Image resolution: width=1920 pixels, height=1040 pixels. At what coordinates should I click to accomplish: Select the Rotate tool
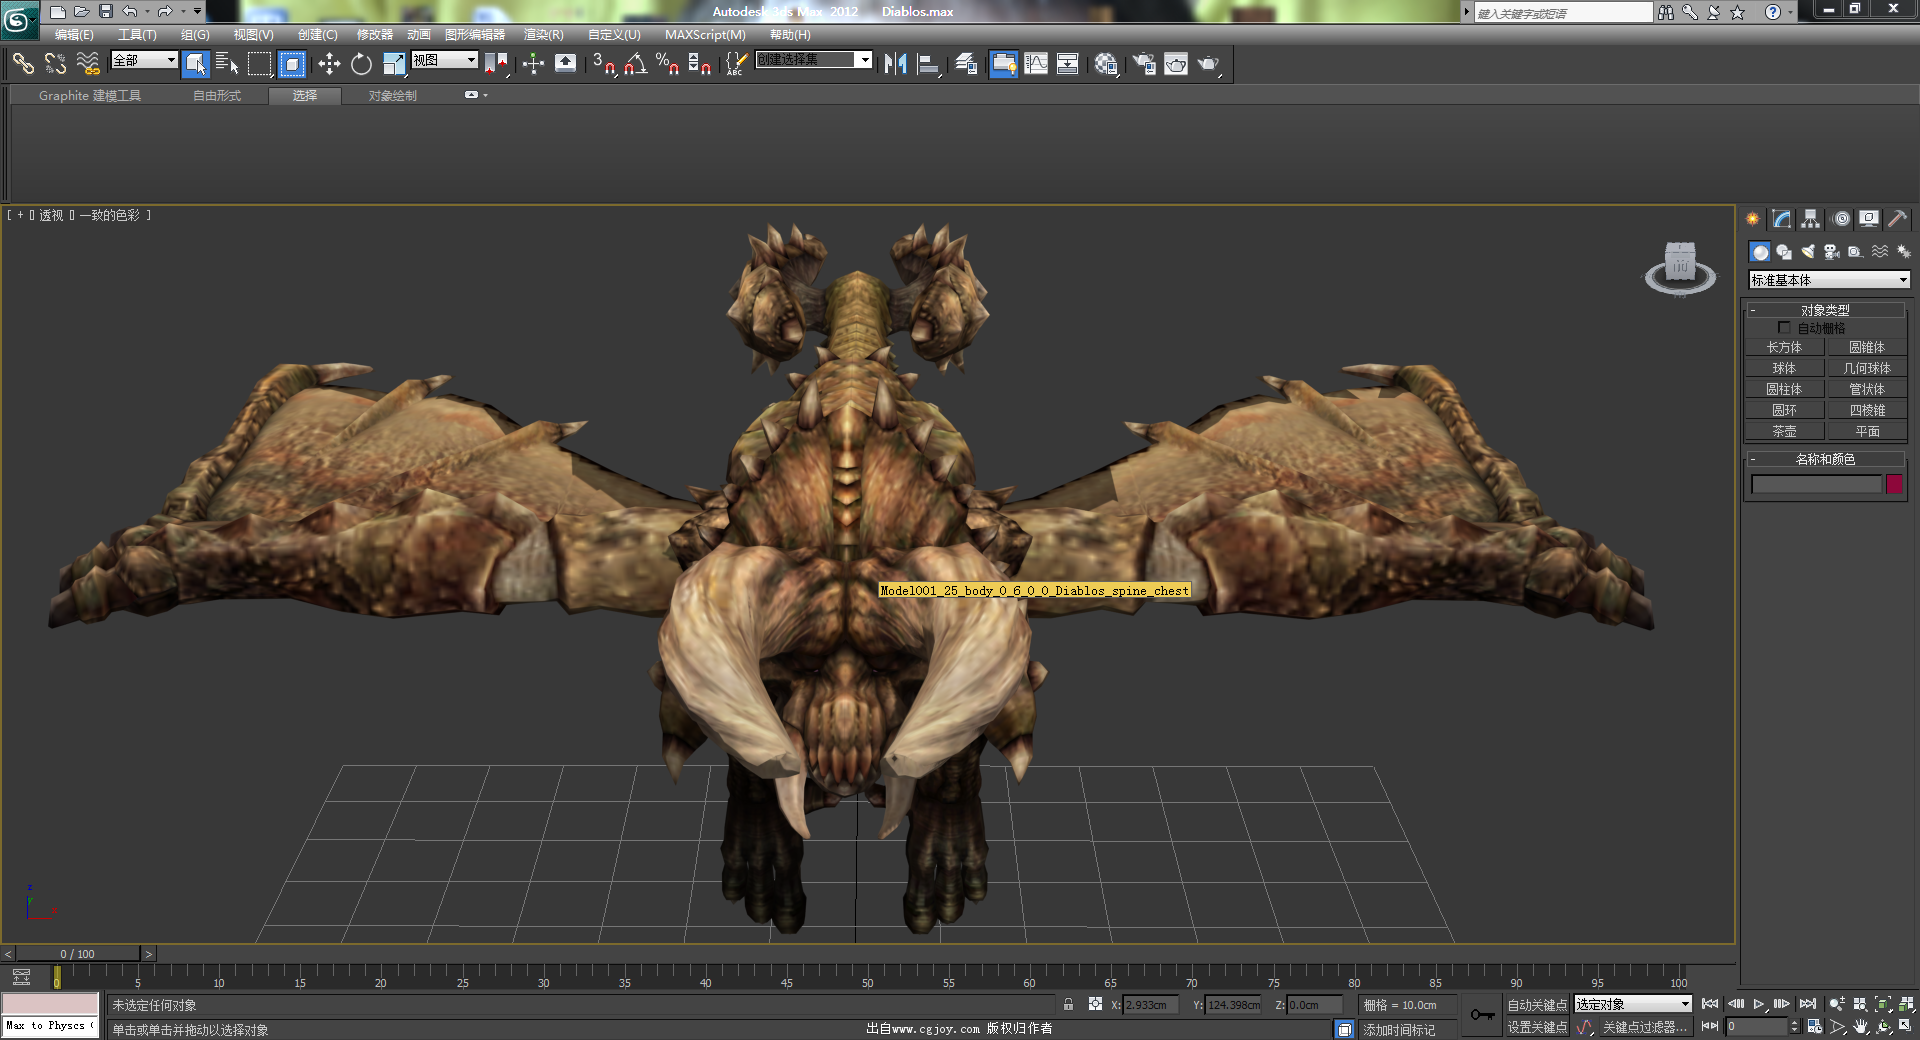361,64
